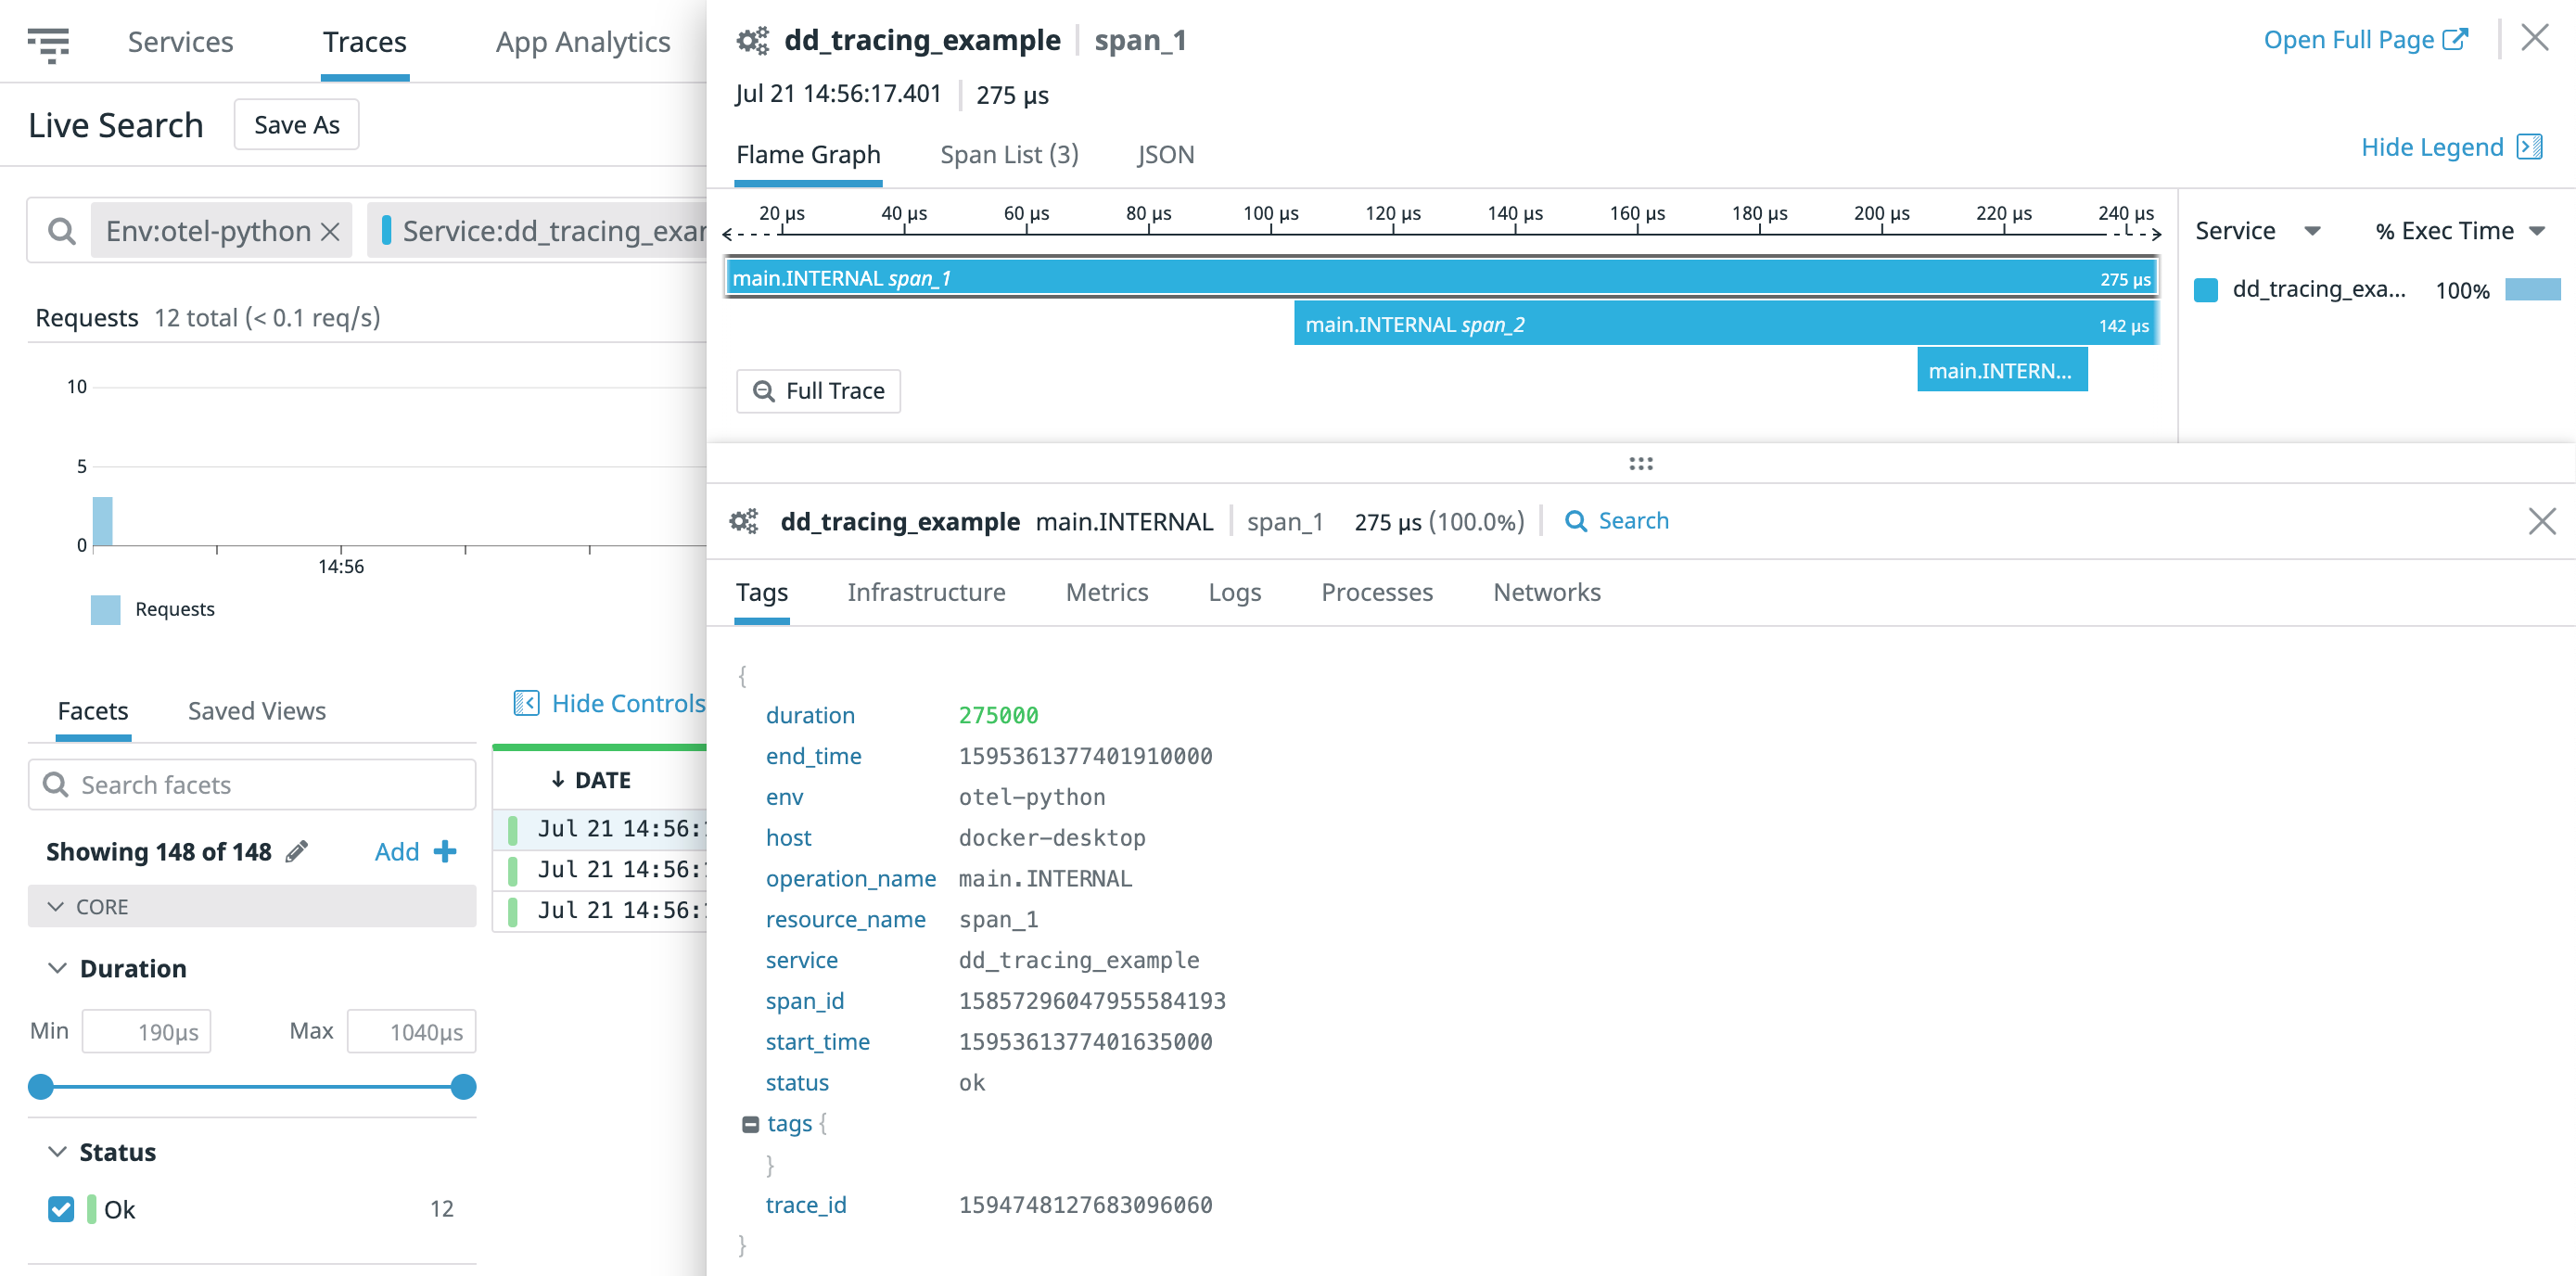The image size is (2576, 1276).
Task: Click the Full Trace button
Action: coord(818,390)
